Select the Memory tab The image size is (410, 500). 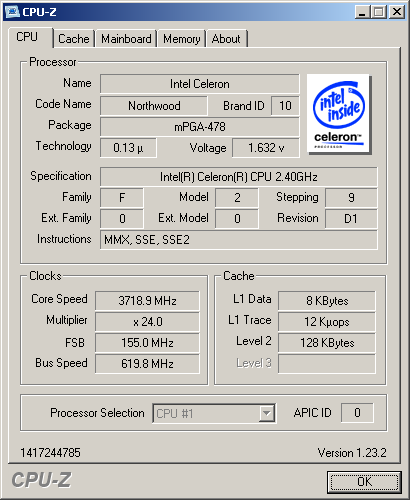(x=182, y=39)
